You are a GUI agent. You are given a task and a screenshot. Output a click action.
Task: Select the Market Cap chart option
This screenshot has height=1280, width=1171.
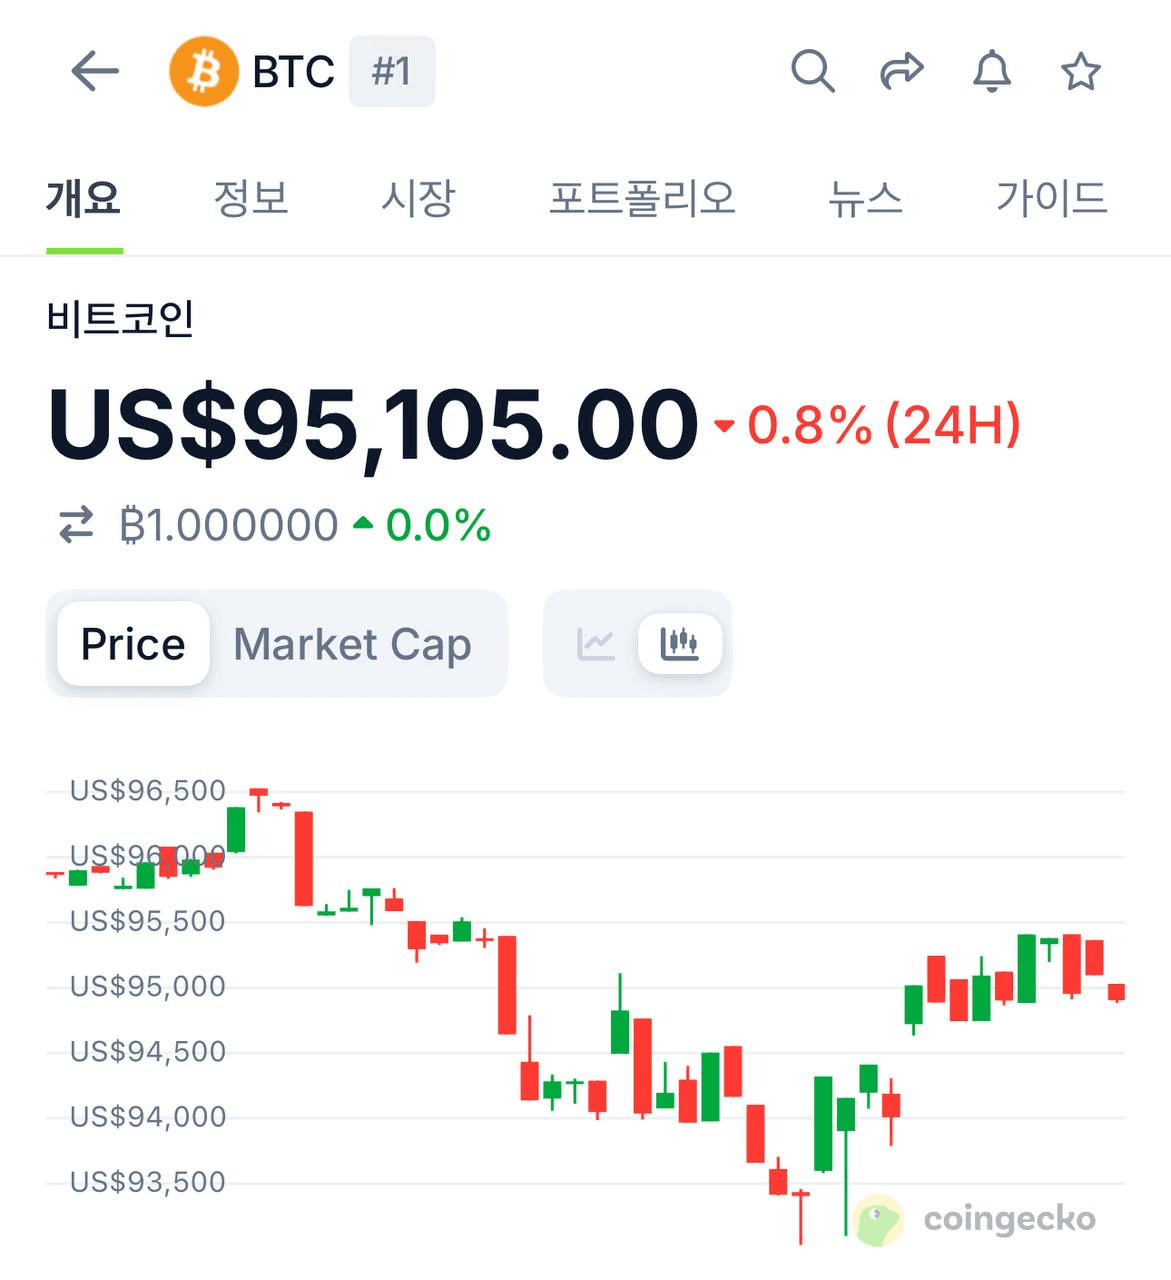352,644
